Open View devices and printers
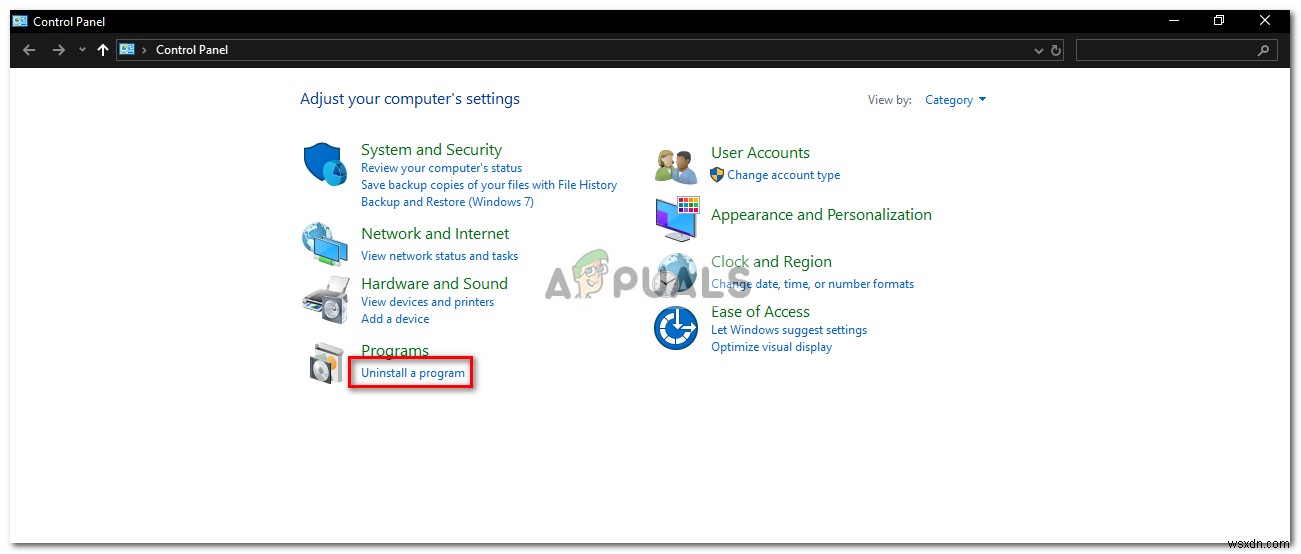The height and width of the screenshot is (554, 1301). click(427, 302)
